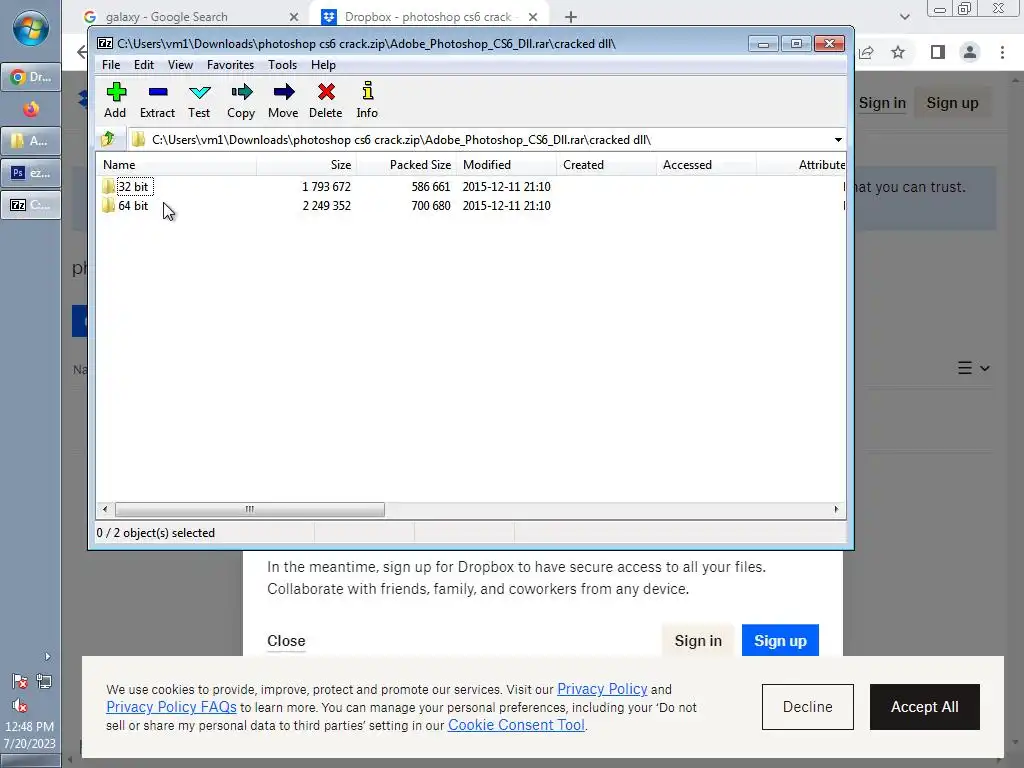1024x768 pixels.
Task: Open the Cookie Consent Tool link
Action: point(516,725)
